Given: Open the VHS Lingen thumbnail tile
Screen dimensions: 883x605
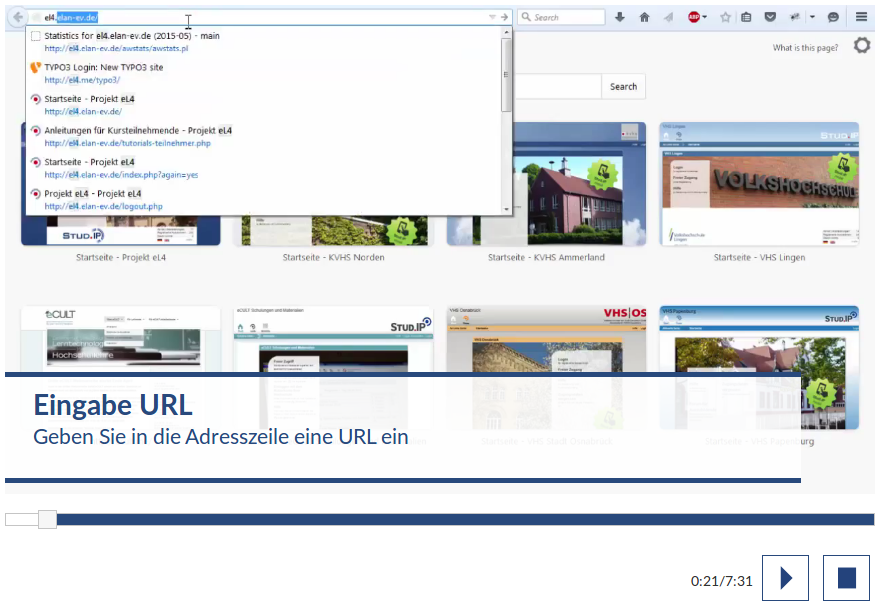Looking at the screenshot, I should pyautogui.click(x=759, y=185).
